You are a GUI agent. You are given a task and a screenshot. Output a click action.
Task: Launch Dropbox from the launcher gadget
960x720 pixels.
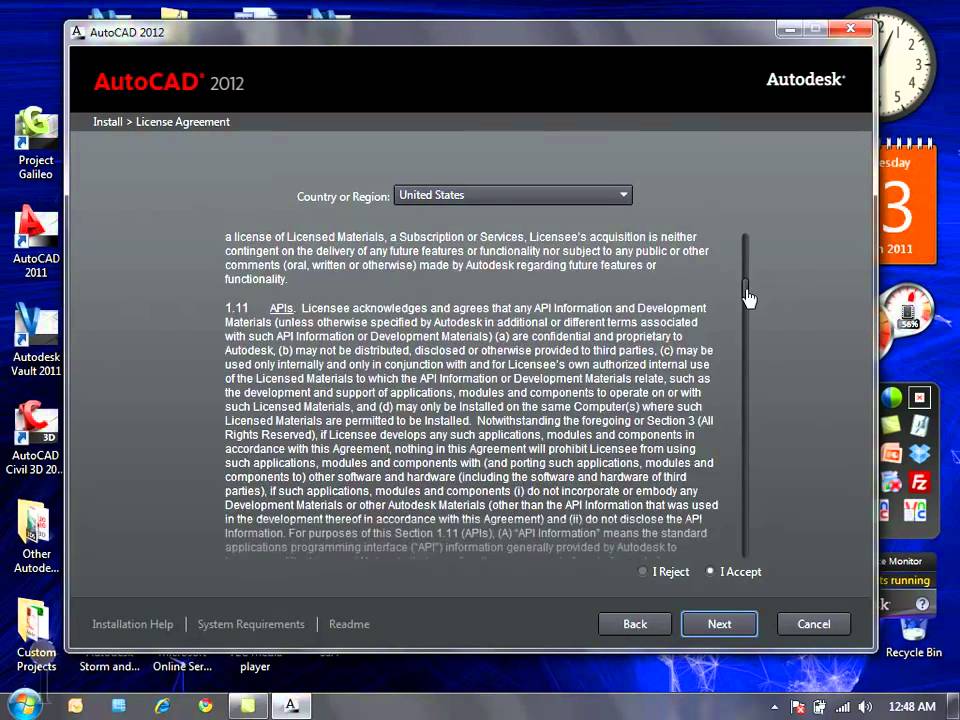click(x=919, y=453)
